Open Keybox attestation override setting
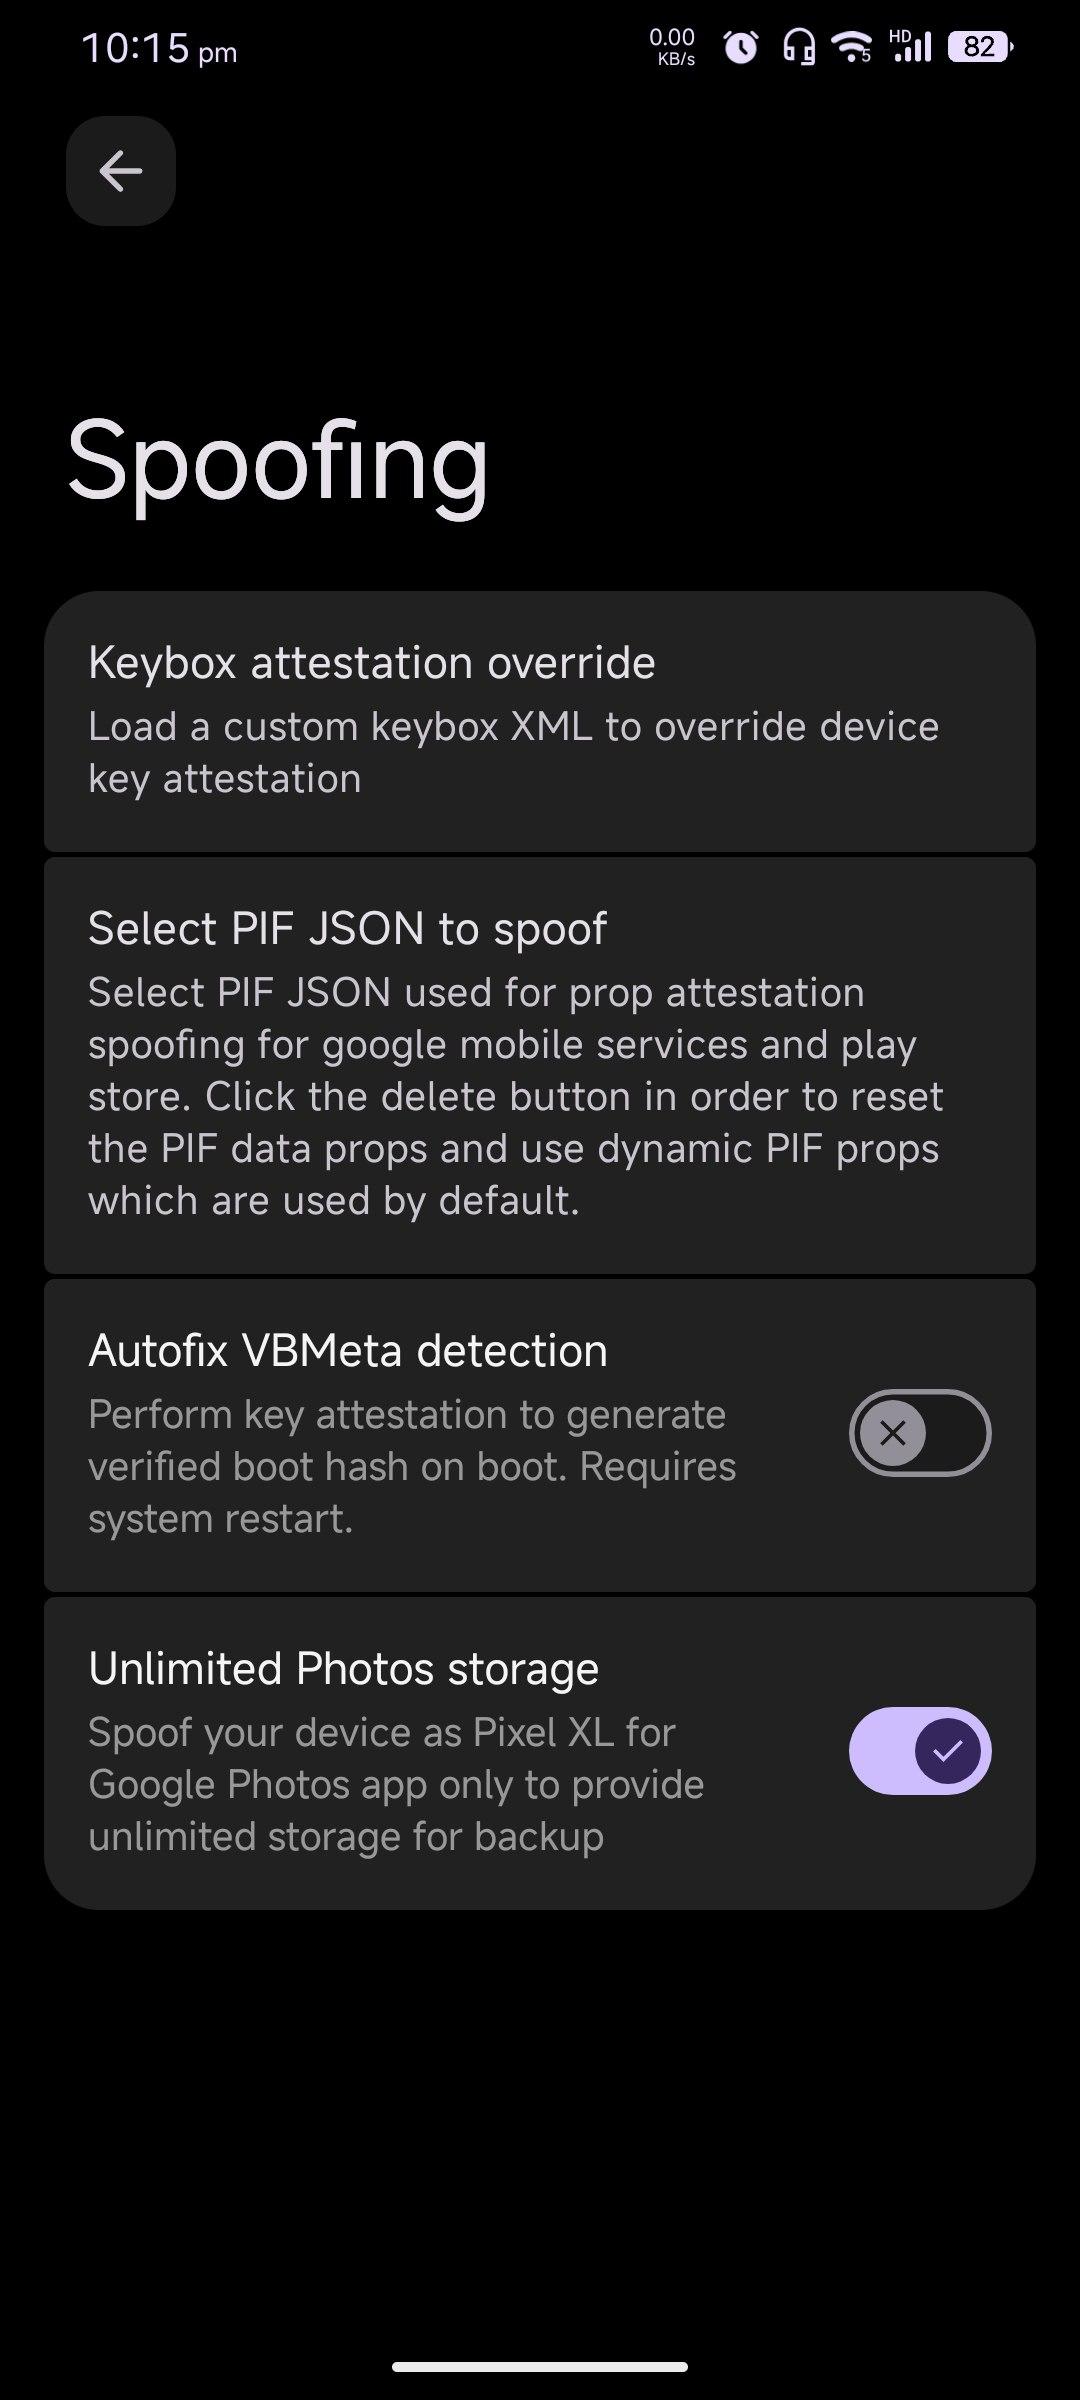This screenshot has width=1080, height=2400. click(x=372, y=663)
